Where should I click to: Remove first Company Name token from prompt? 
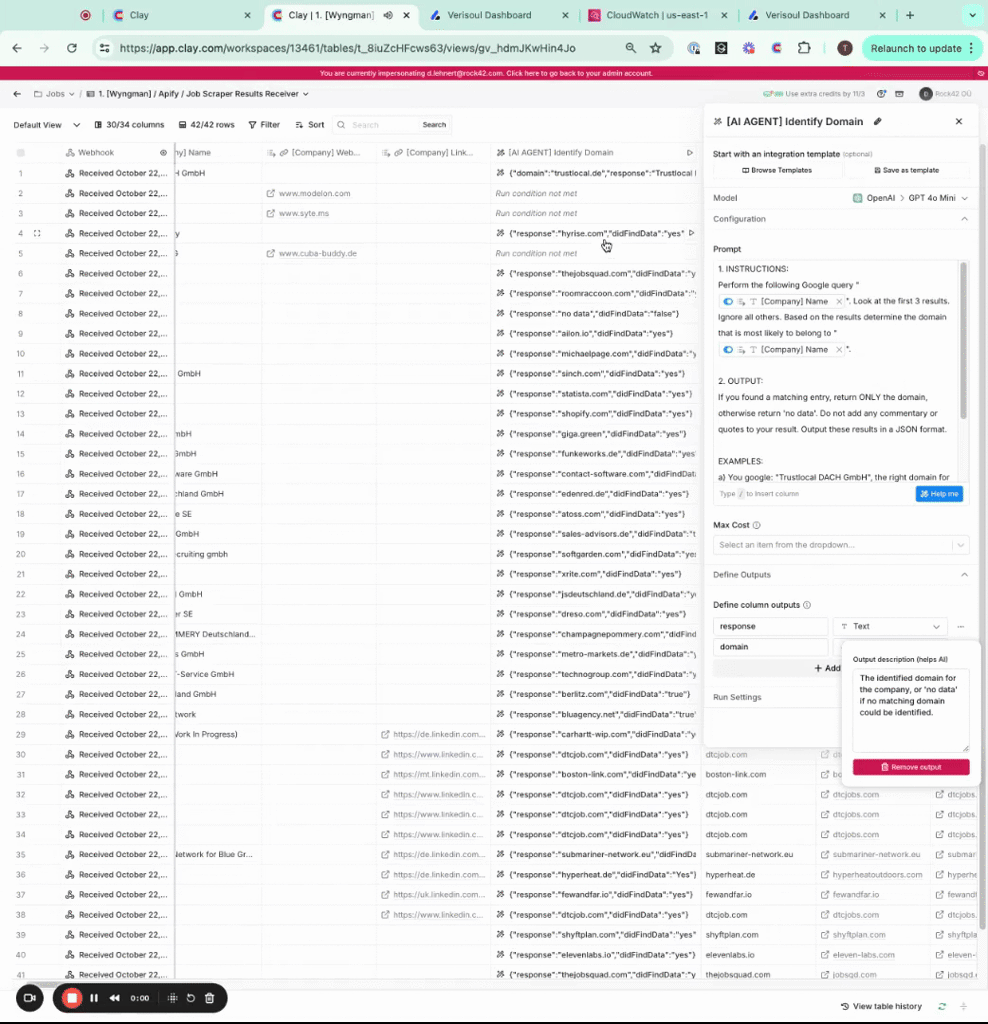tap(839, 301)
